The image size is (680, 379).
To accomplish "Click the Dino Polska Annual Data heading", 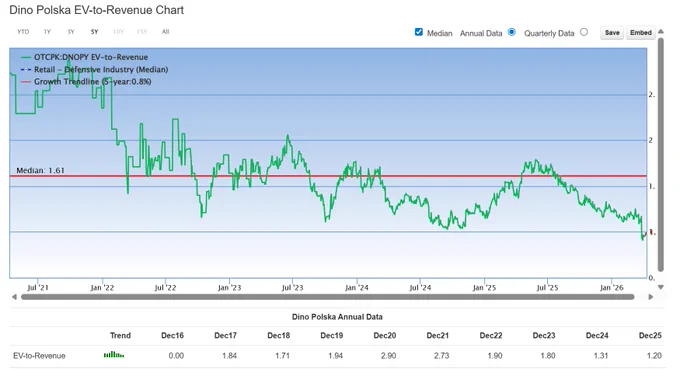I will tap(337, 317).
